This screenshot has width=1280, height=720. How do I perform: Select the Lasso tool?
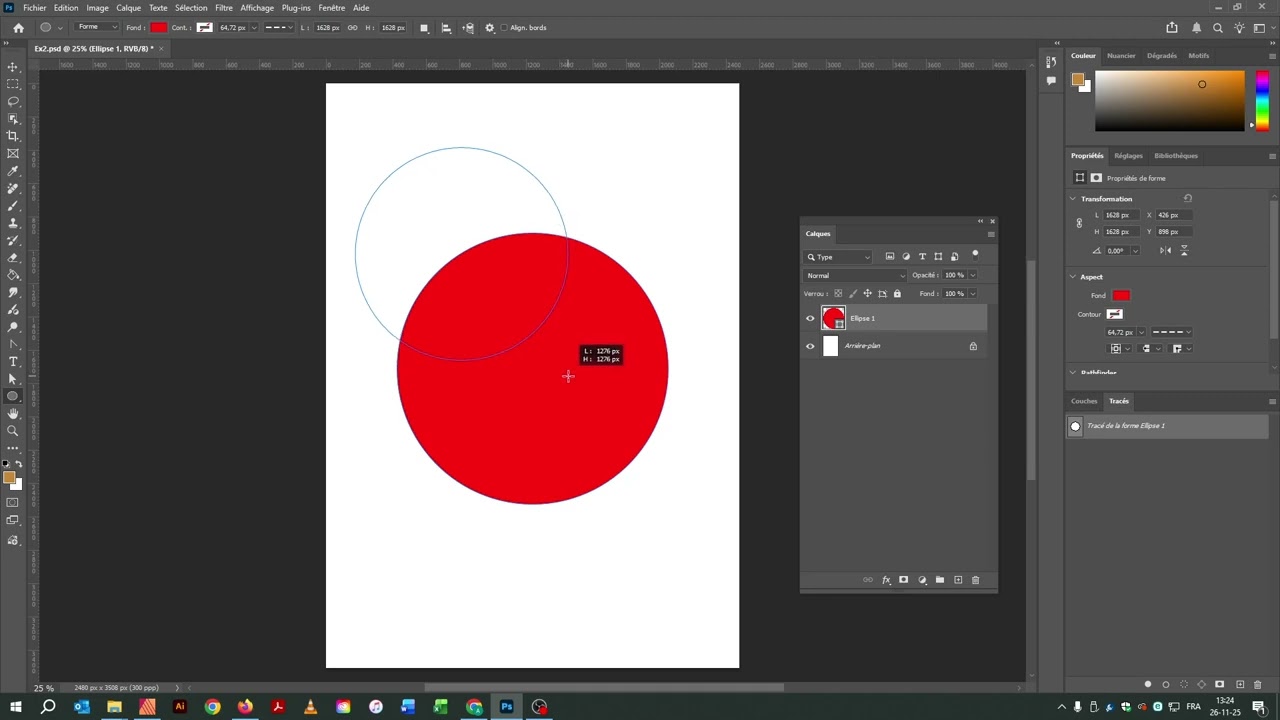pyautogui.click(x=13, y=101)
